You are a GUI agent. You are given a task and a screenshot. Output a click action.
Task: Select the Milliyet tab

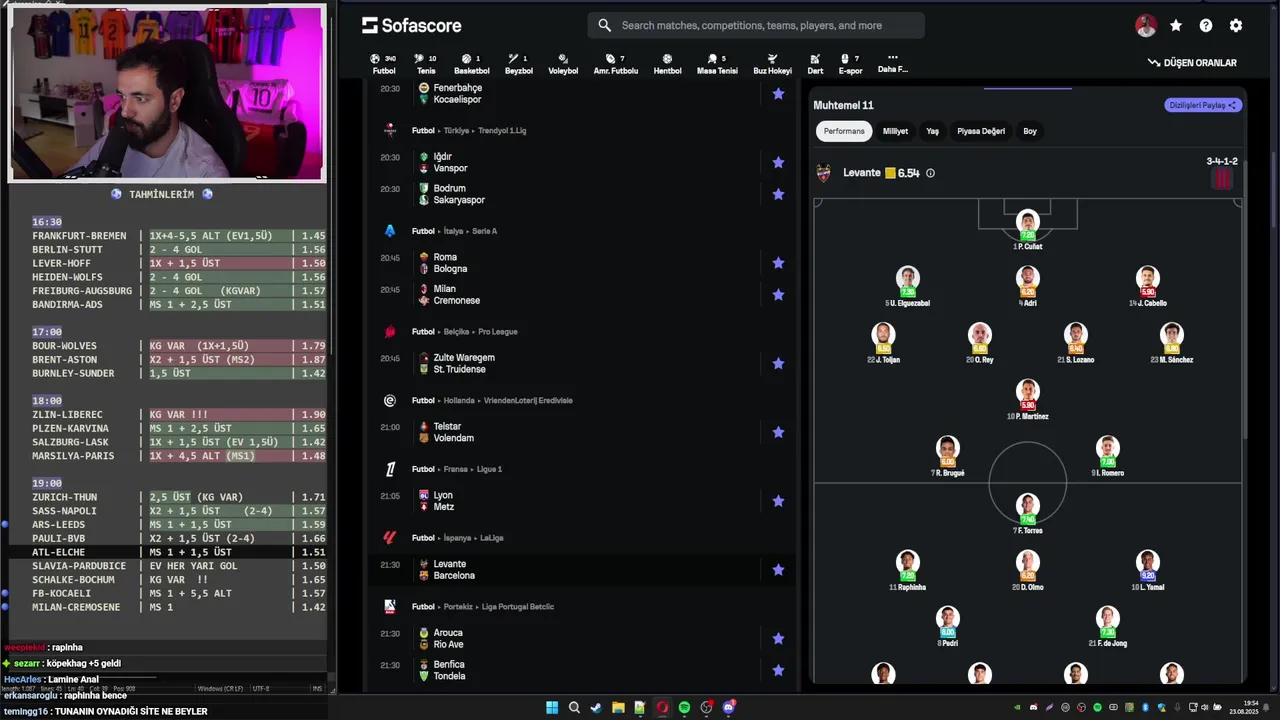(895, 131)
